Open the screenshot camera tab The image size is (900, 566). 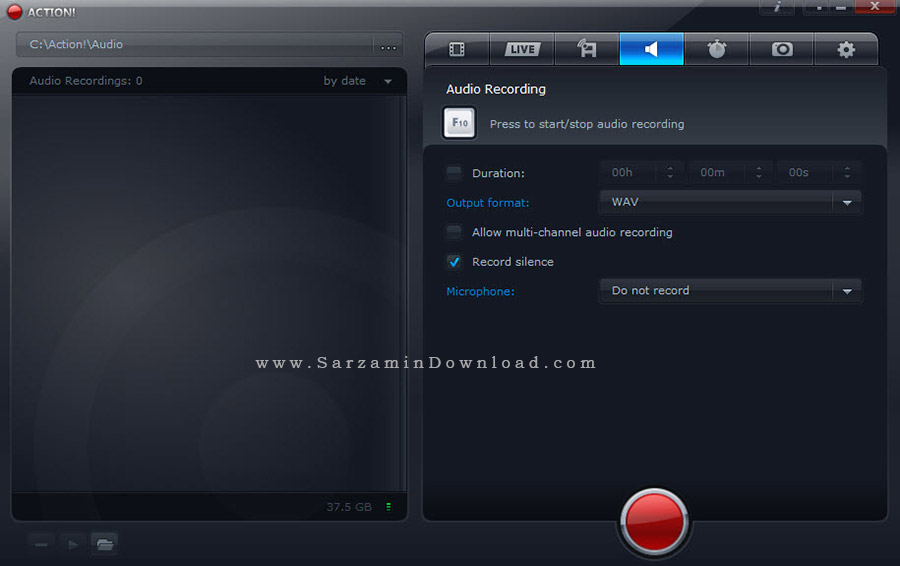782,49
